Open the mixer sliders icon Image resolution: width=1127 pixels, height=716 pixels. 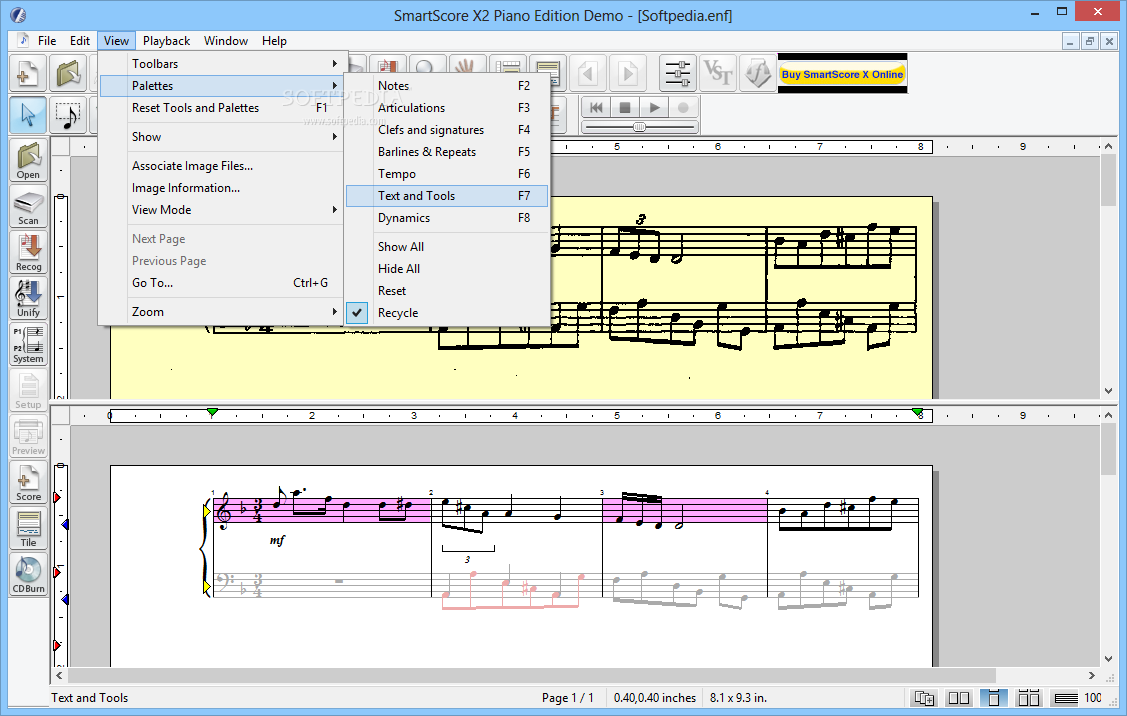[677, 73]
